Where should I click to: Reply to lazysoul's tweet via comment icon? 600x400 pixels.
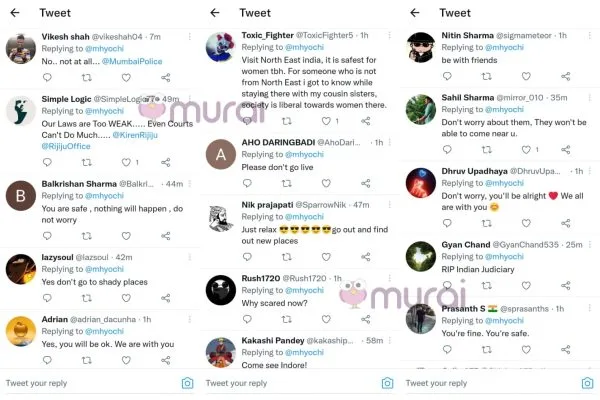[47, 298]
